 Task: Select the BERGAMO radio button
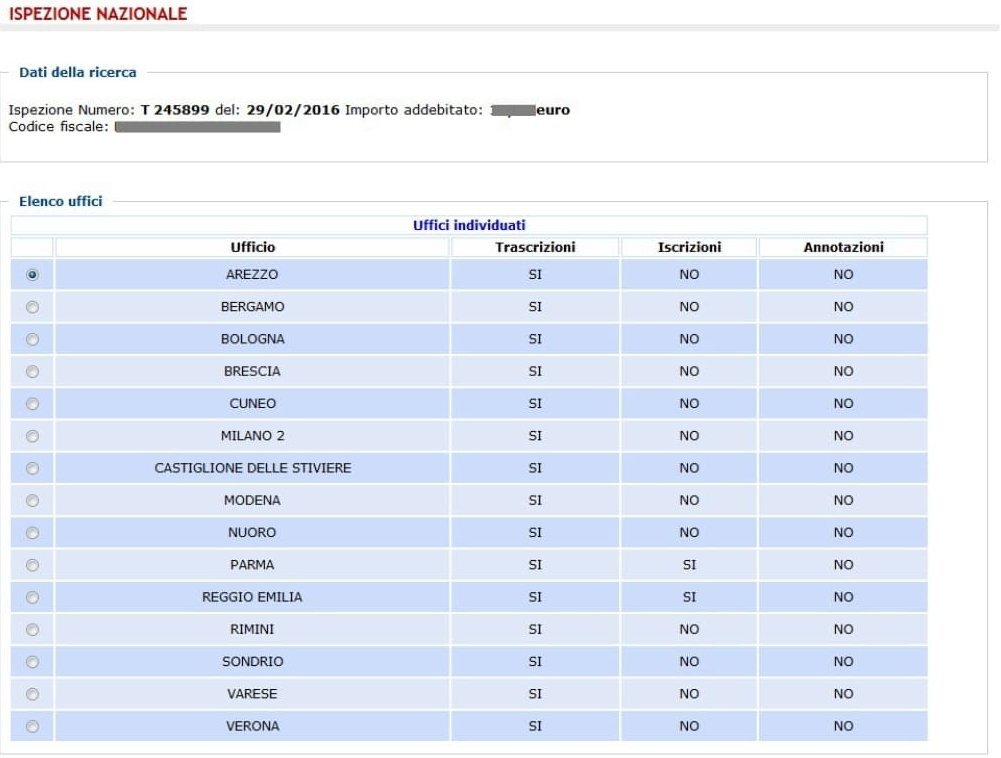32,307
